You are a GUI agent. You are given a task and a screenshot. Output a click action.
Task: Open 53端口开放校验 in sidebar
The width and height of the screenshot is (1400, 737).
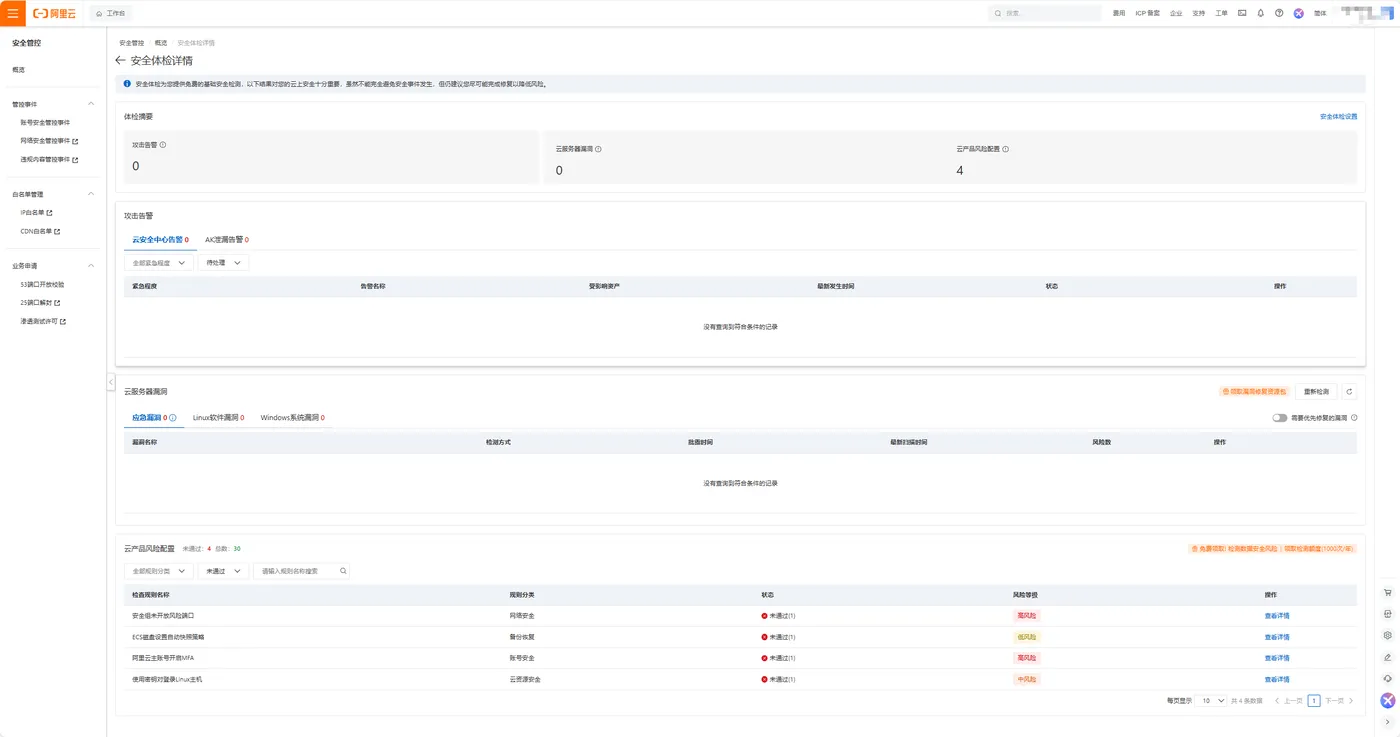click(42, 285)
